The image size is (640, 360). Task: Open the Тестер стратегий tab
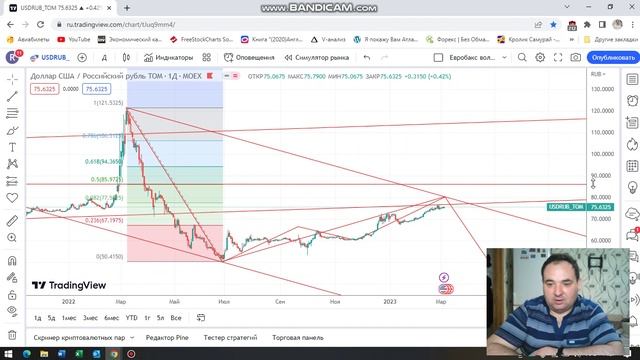click(230, 338)
